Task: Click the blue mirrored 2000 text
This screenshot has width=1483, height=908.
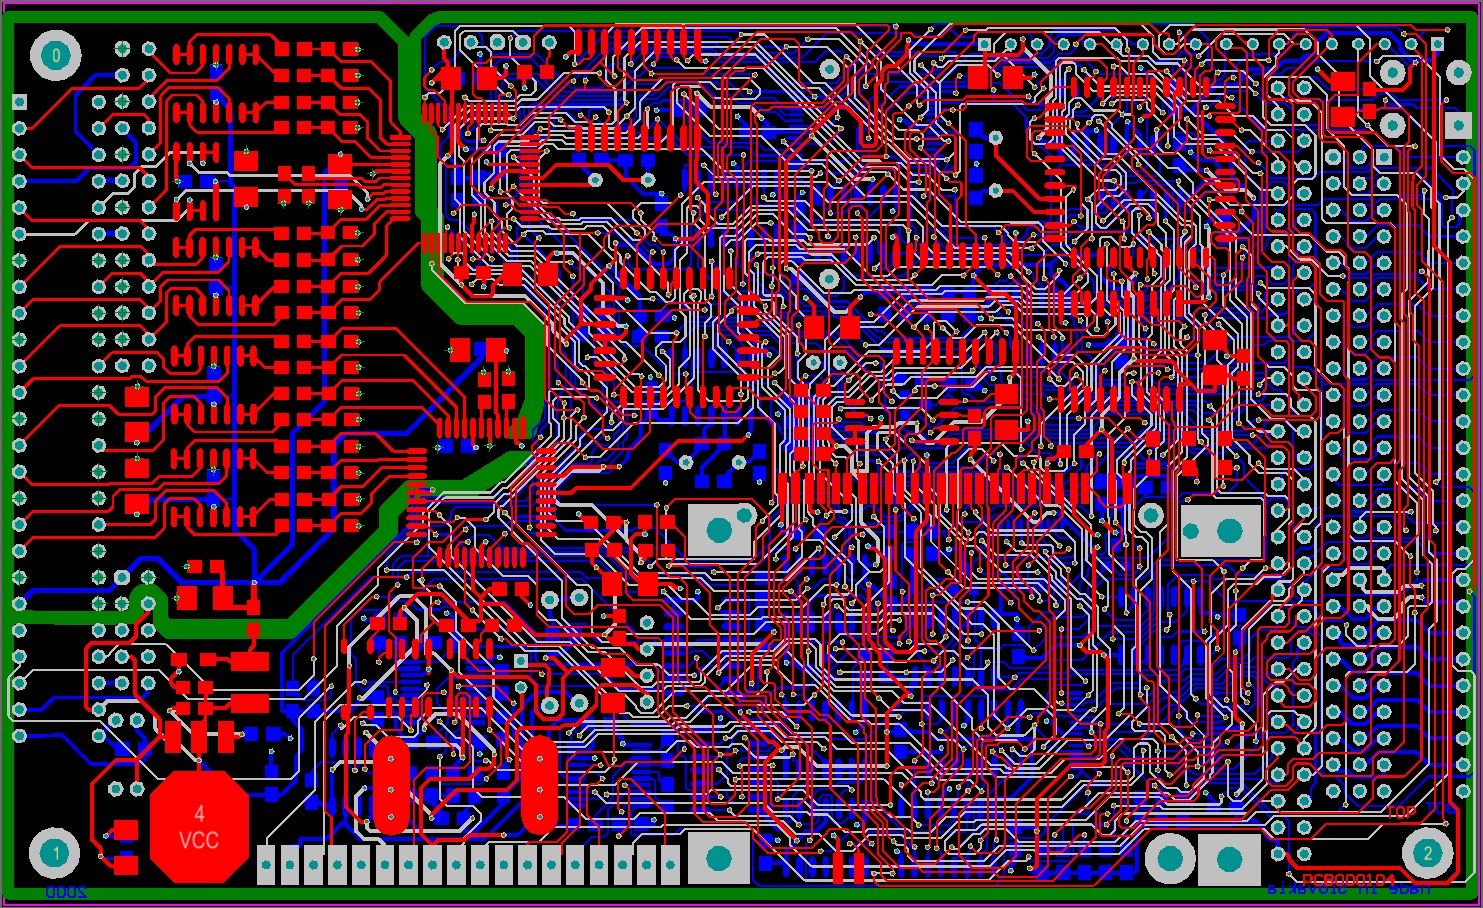Action: point(67,891)
